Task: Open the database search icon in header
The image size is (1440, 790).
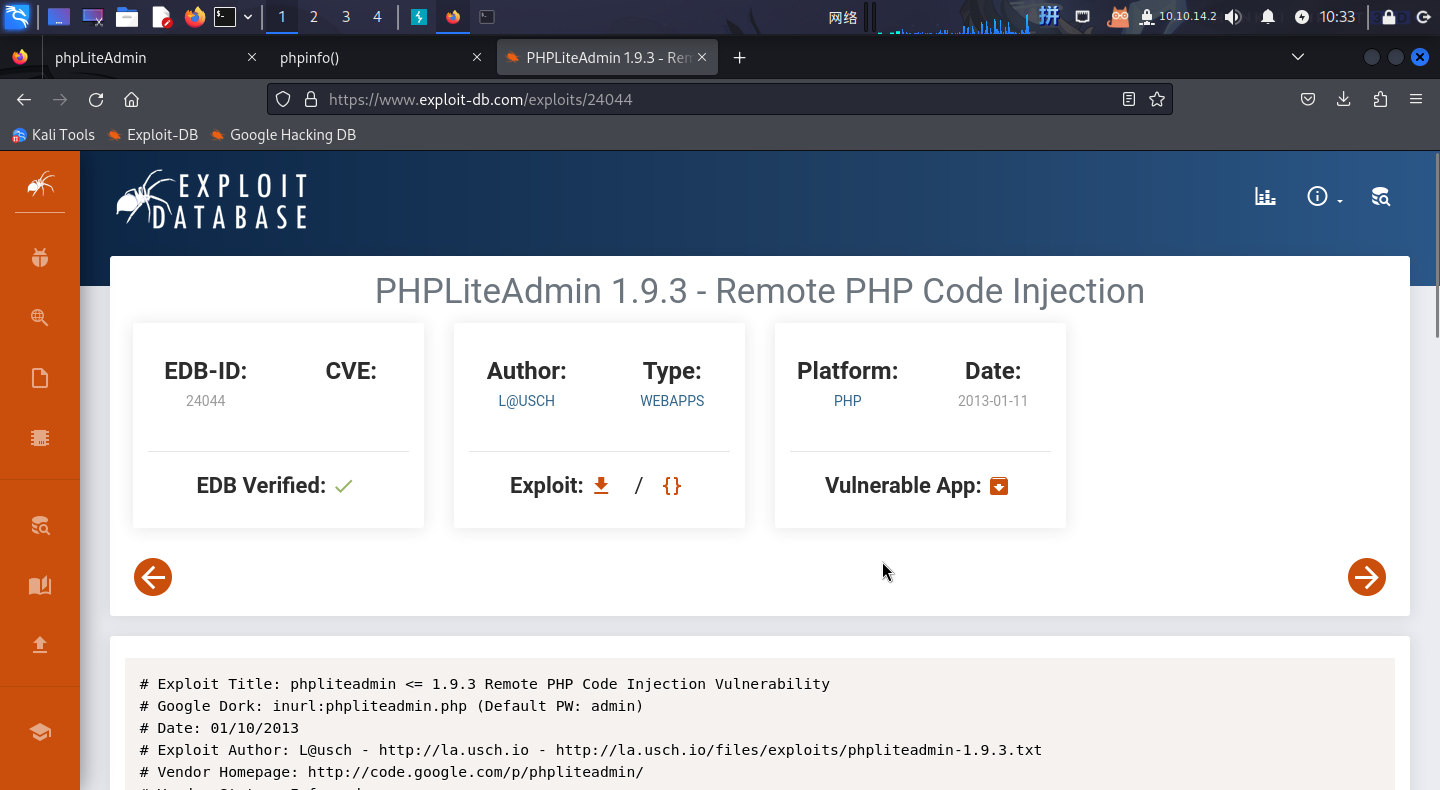Action: pyautogui.click(x=1381, y=197)
